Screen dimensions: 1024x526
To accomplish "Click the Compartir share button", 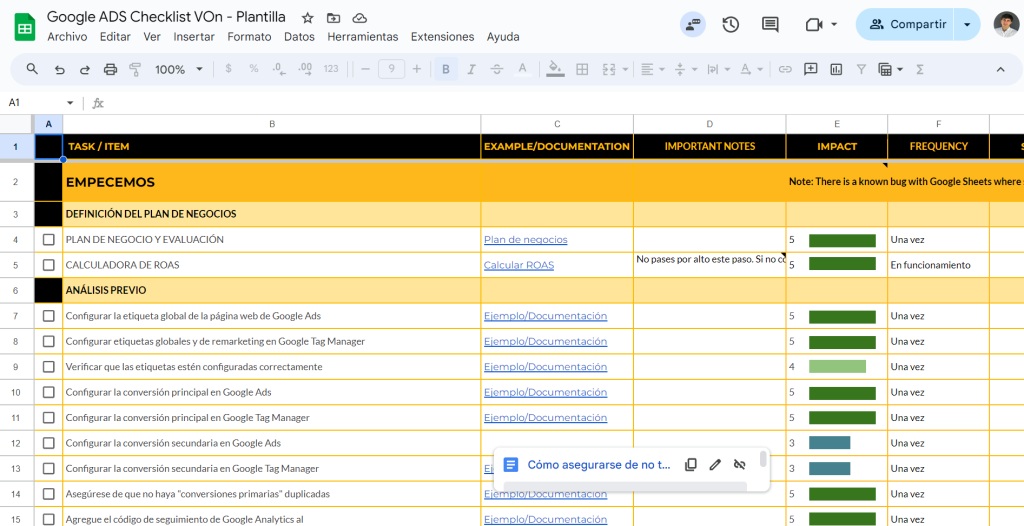I will tap(907, 25).
